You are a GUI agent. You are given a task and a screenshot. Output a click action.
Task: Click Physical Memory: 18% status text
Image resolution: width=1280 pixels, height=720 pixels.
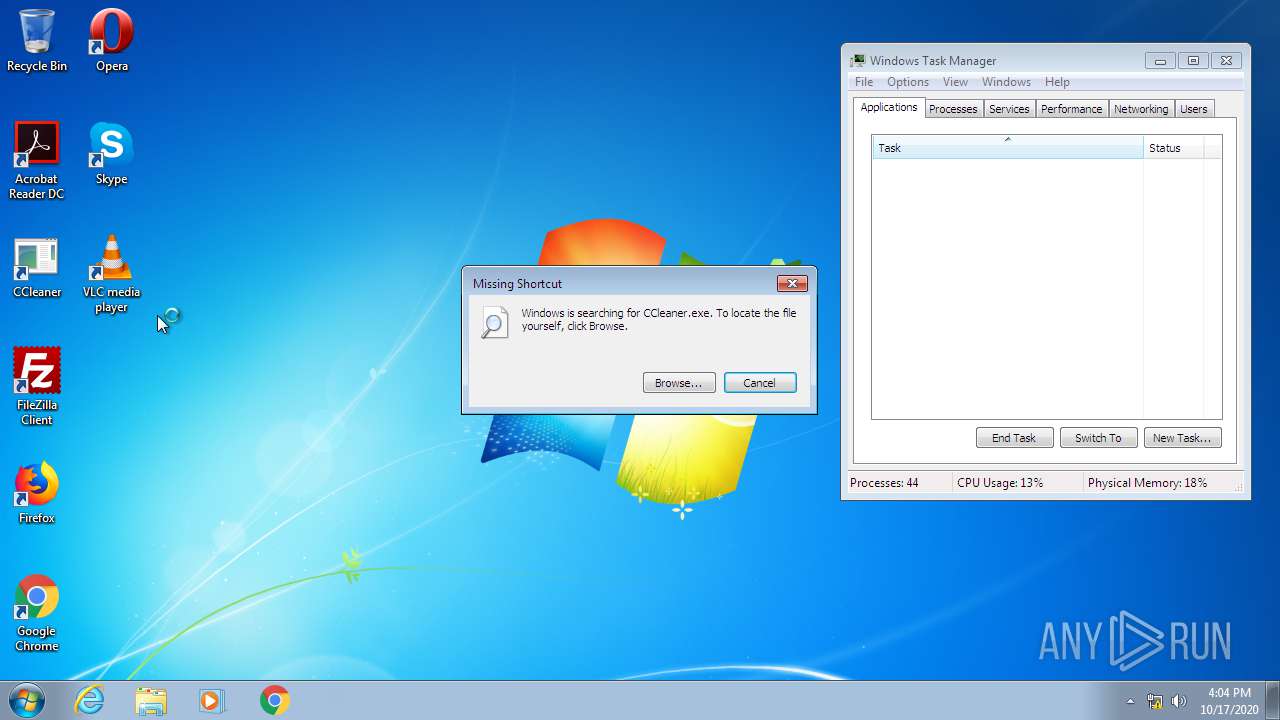coord(1147,483)
